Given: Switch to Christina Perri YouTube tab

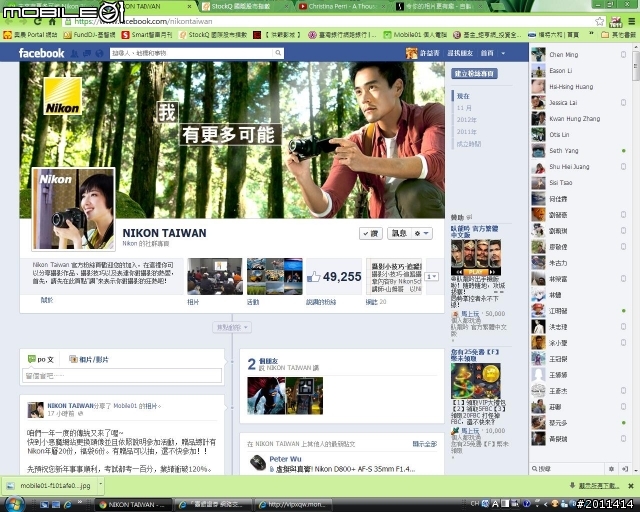Looking at the screenshot, I should click(x=341, y=6).
